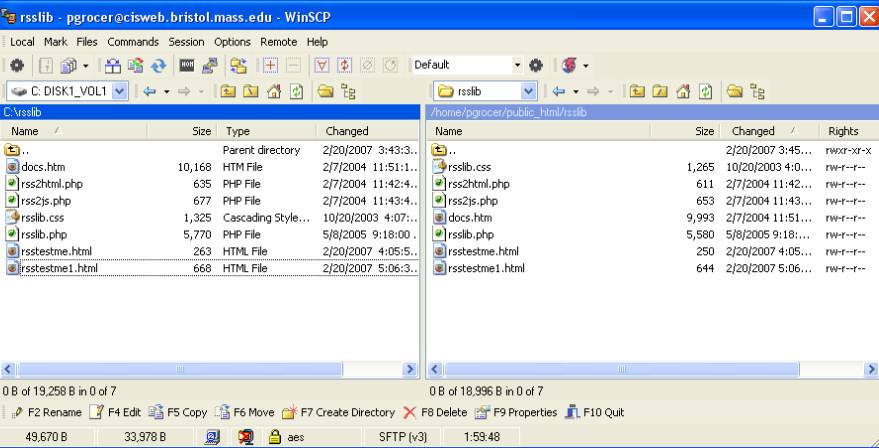Click the red-blue session globe icon

pos(570,66)
